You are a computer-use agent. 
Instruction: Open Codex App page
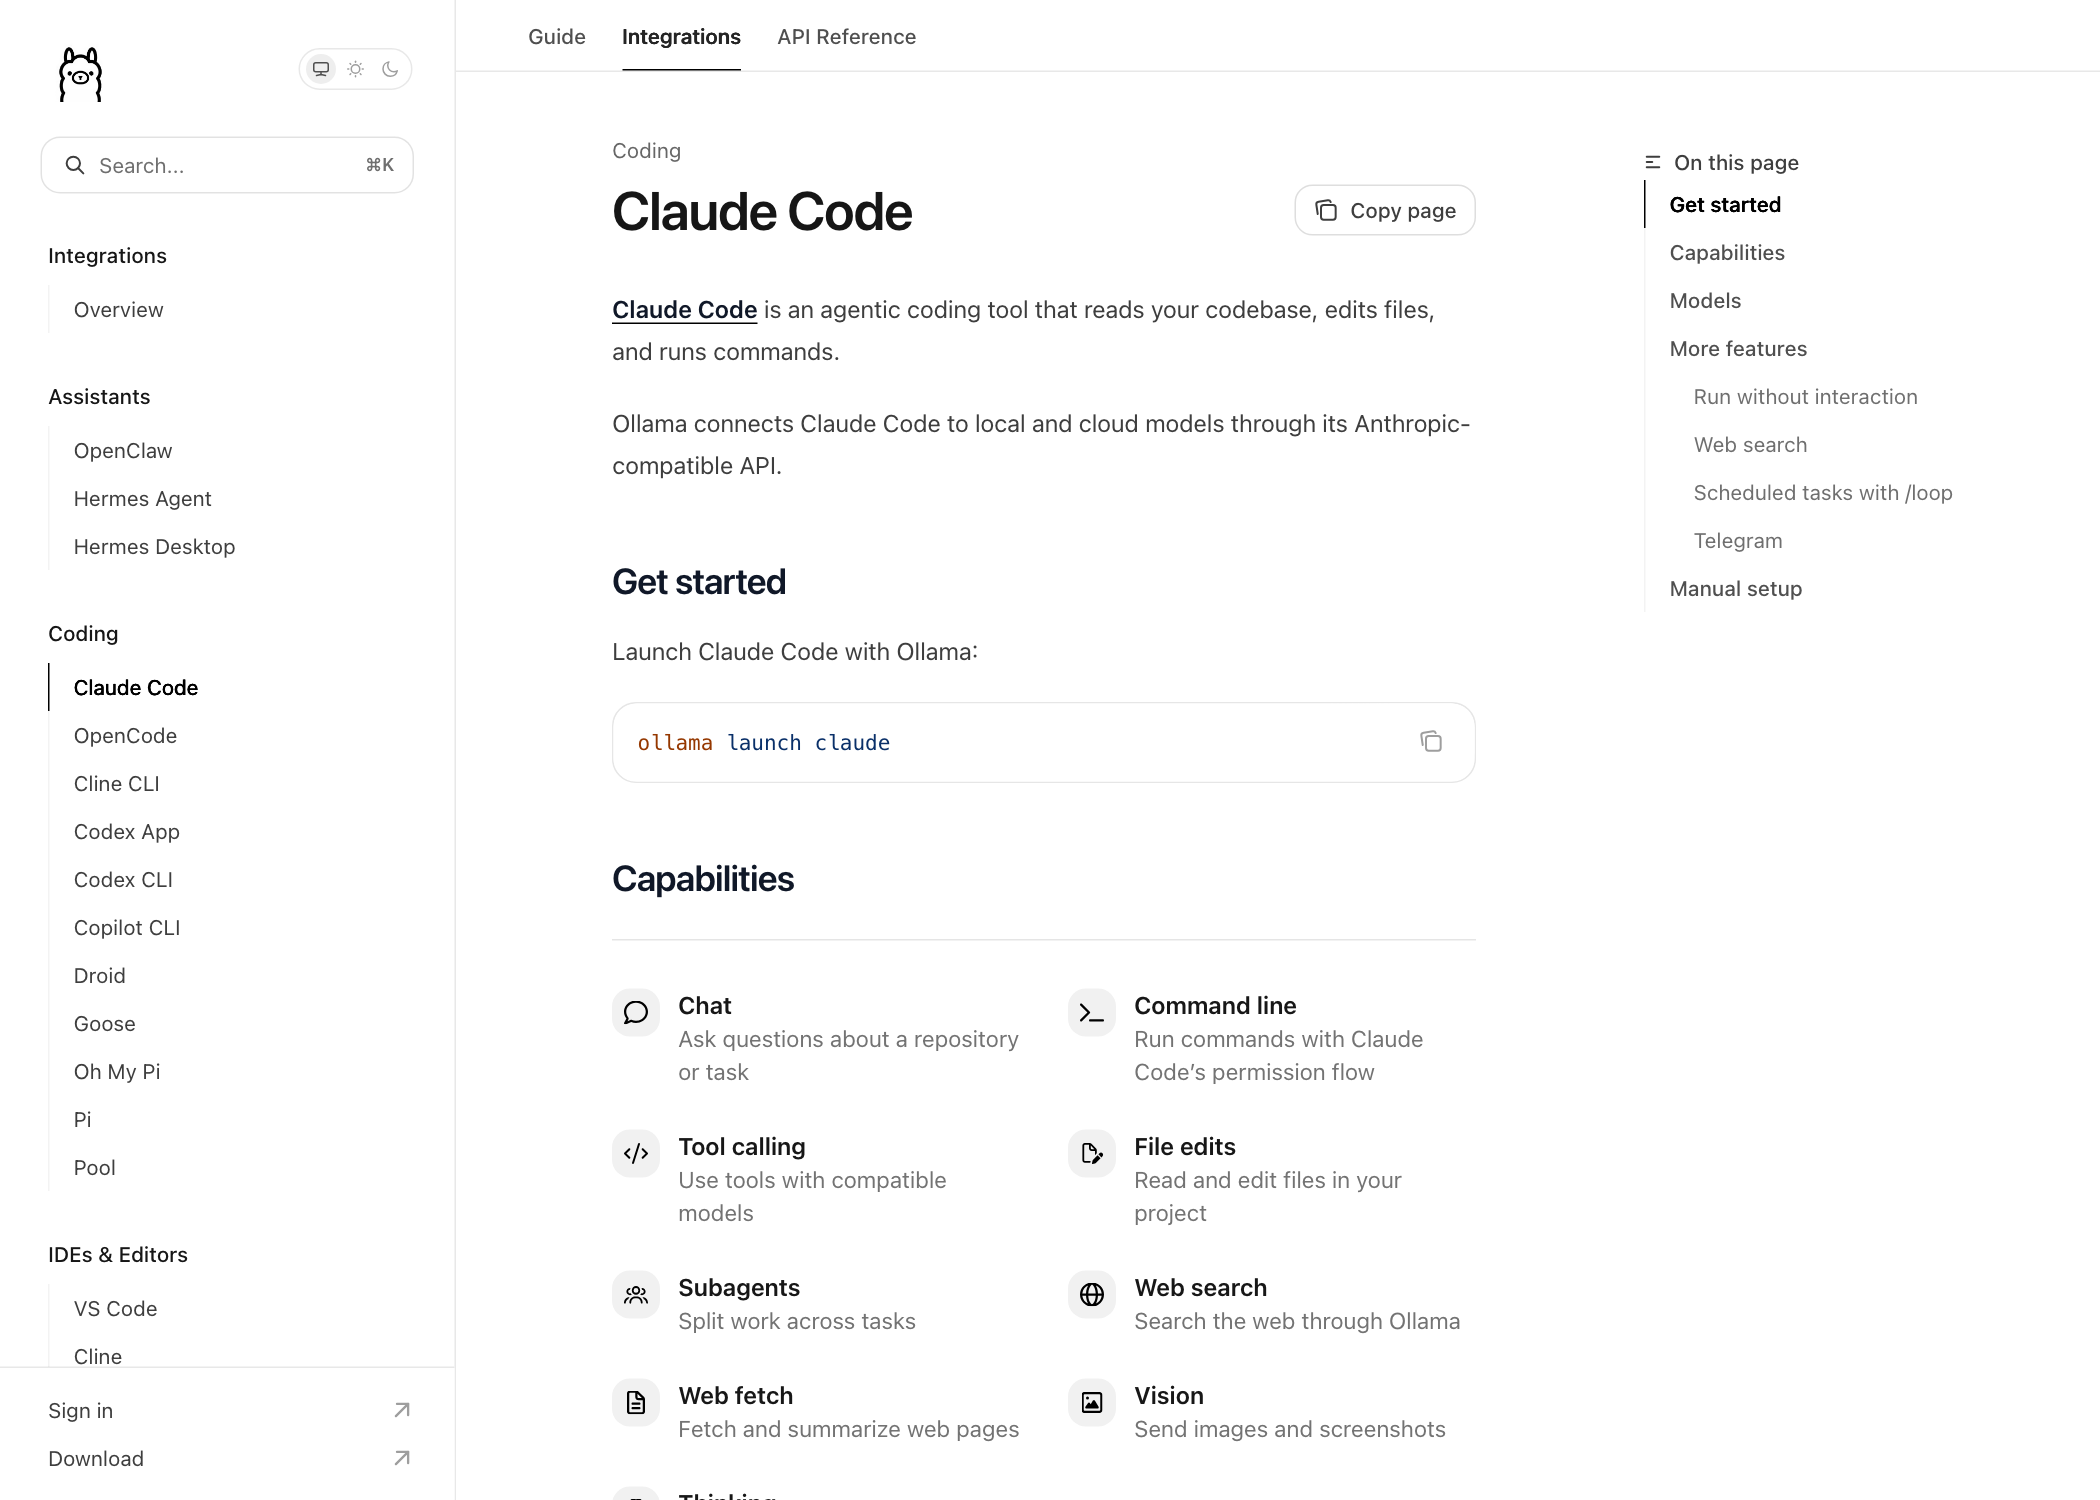(127, 832)
